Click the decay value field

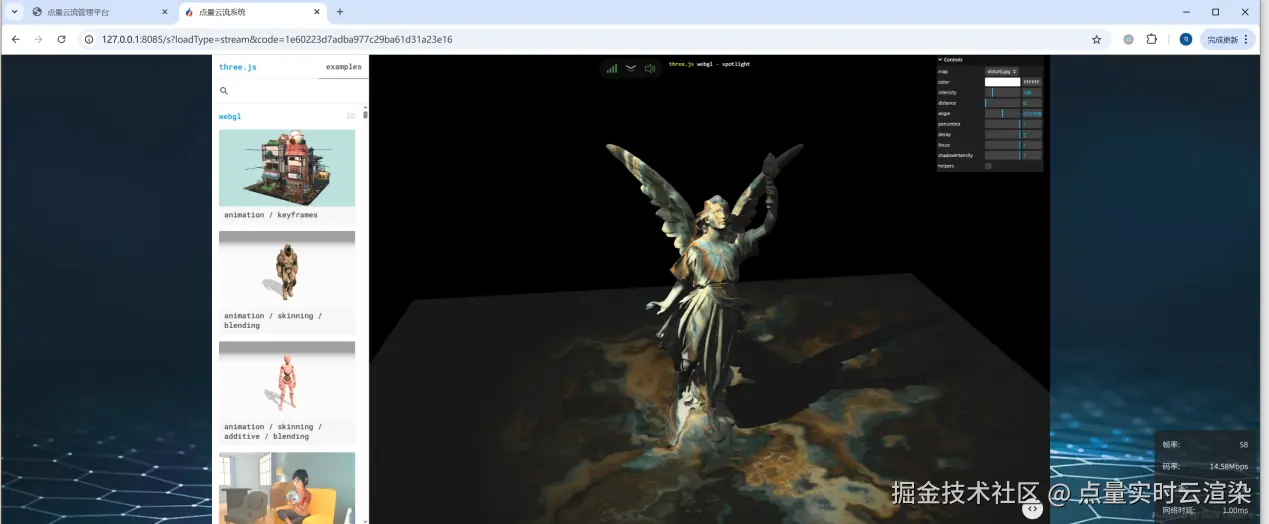1032,134
